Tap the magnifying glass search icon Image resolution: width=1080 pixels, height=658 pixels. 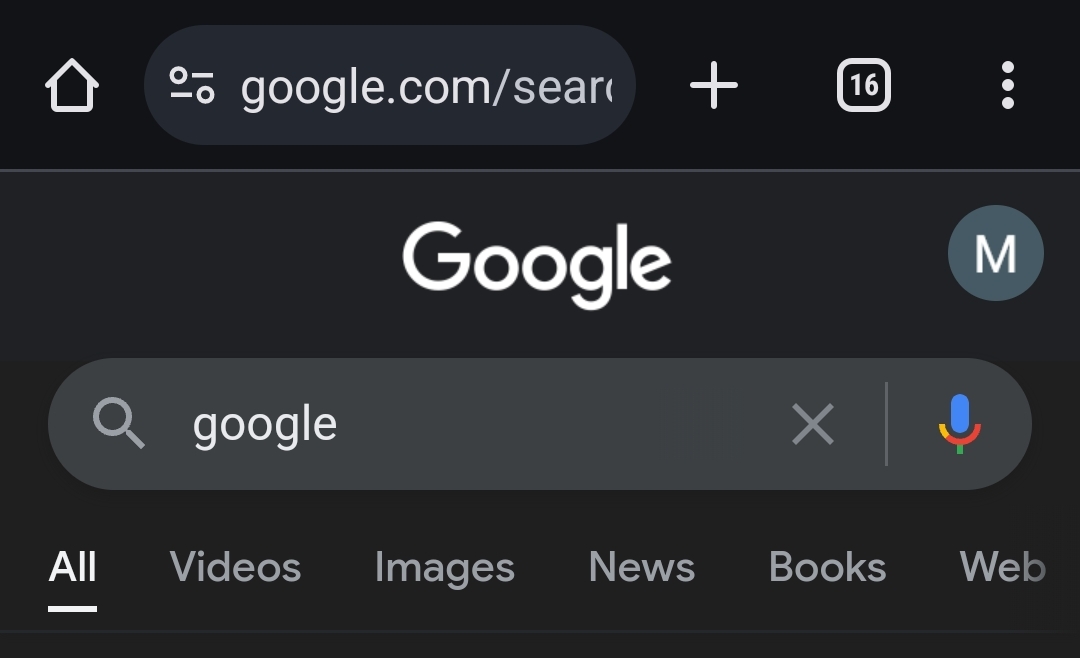pos(119,424)
